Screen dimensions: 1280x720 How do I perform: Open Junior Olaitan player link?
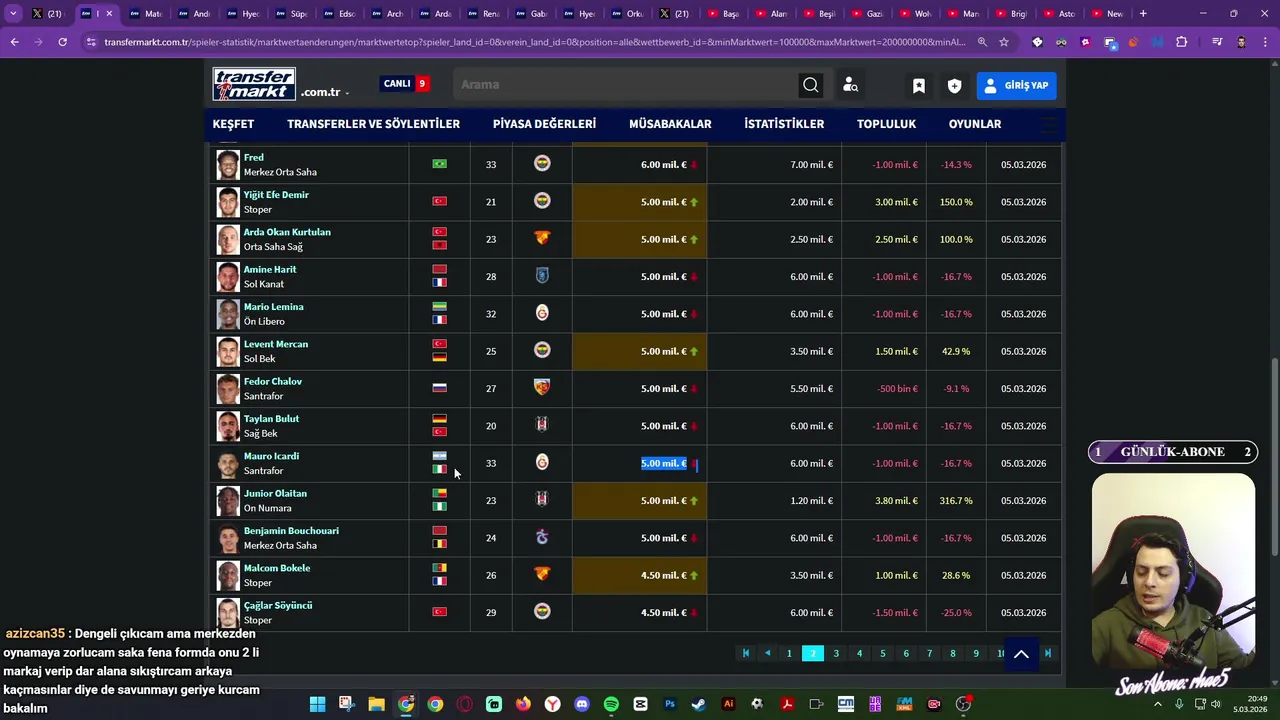[275, 493]
